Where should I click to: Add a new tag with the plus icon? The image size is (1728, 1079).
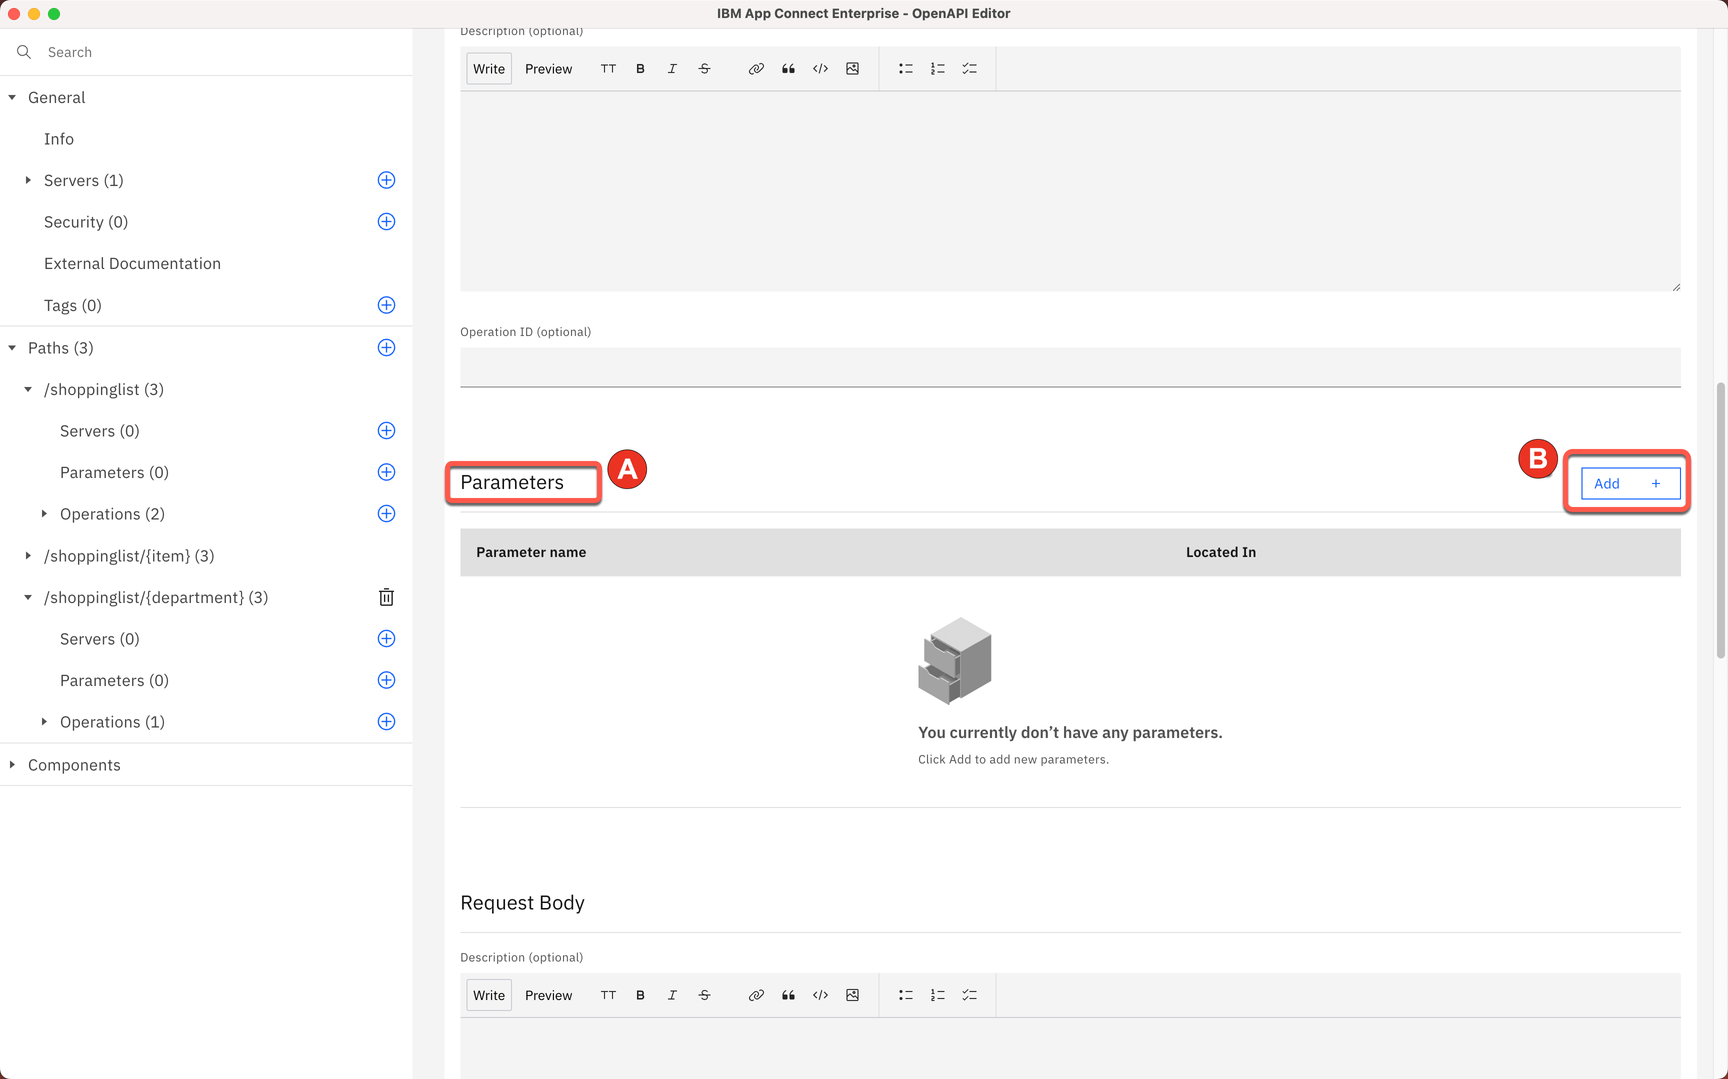coord(386,305)
